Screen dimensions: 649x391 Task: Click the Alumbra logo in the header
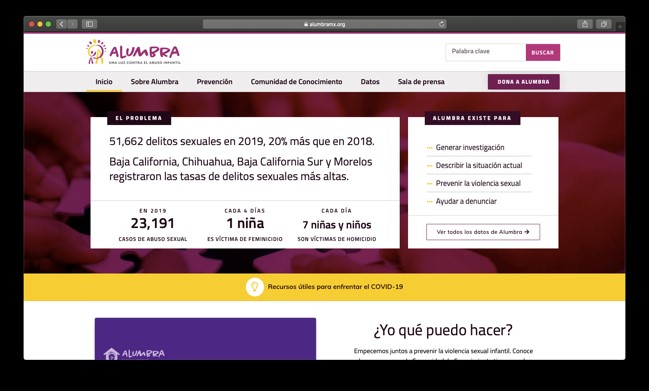pos(133,52)
